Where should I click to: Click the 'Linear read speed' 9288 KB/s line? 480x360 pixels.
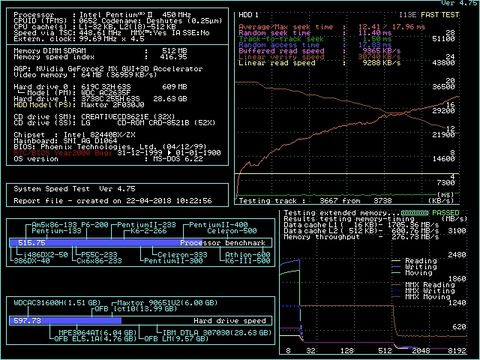pyautogui.click(x=319, y=63)
